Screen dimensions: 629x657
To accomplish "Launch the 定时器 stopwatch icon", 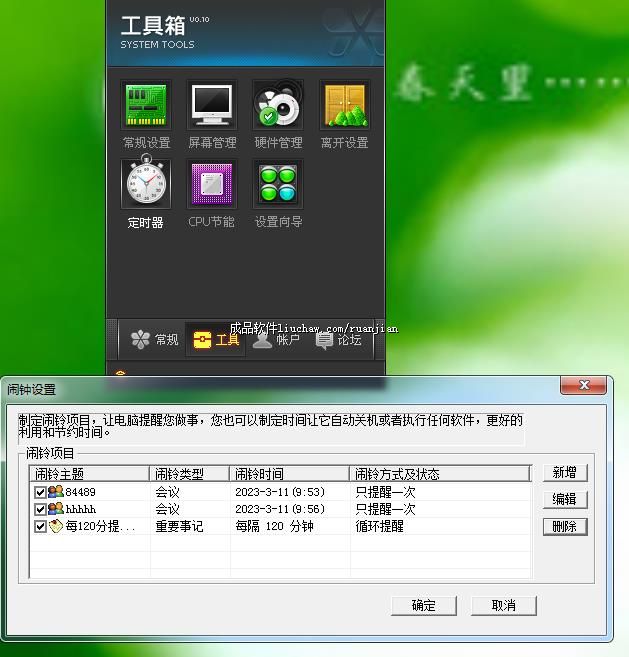I will [x=146, y=183].
